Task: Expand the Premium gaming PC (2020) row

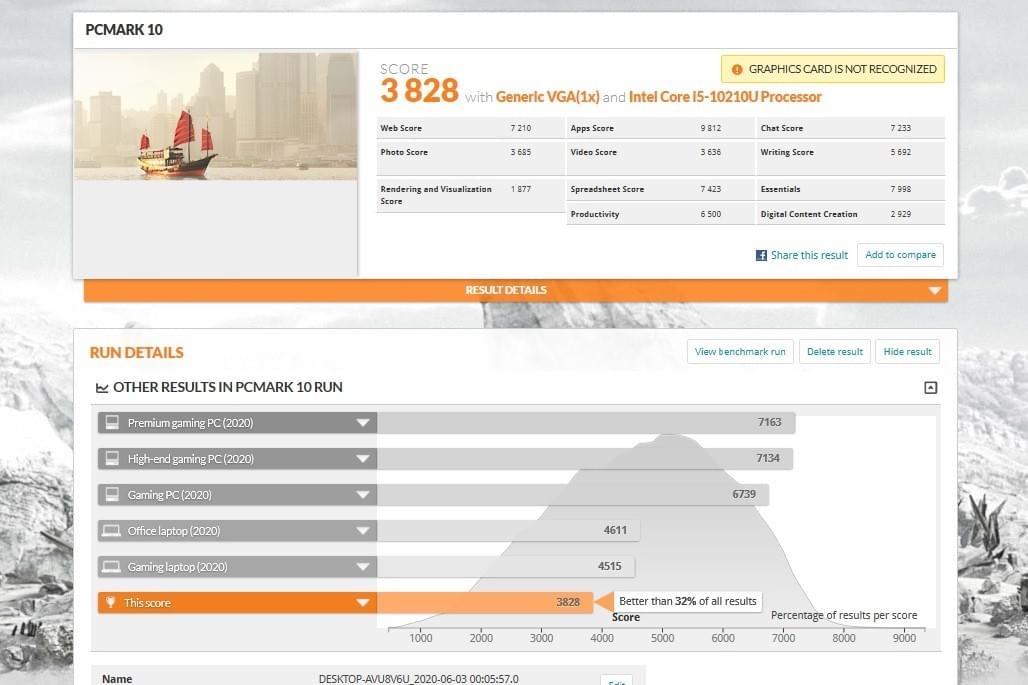Action: pyautogui.click(x=363, y=423)
